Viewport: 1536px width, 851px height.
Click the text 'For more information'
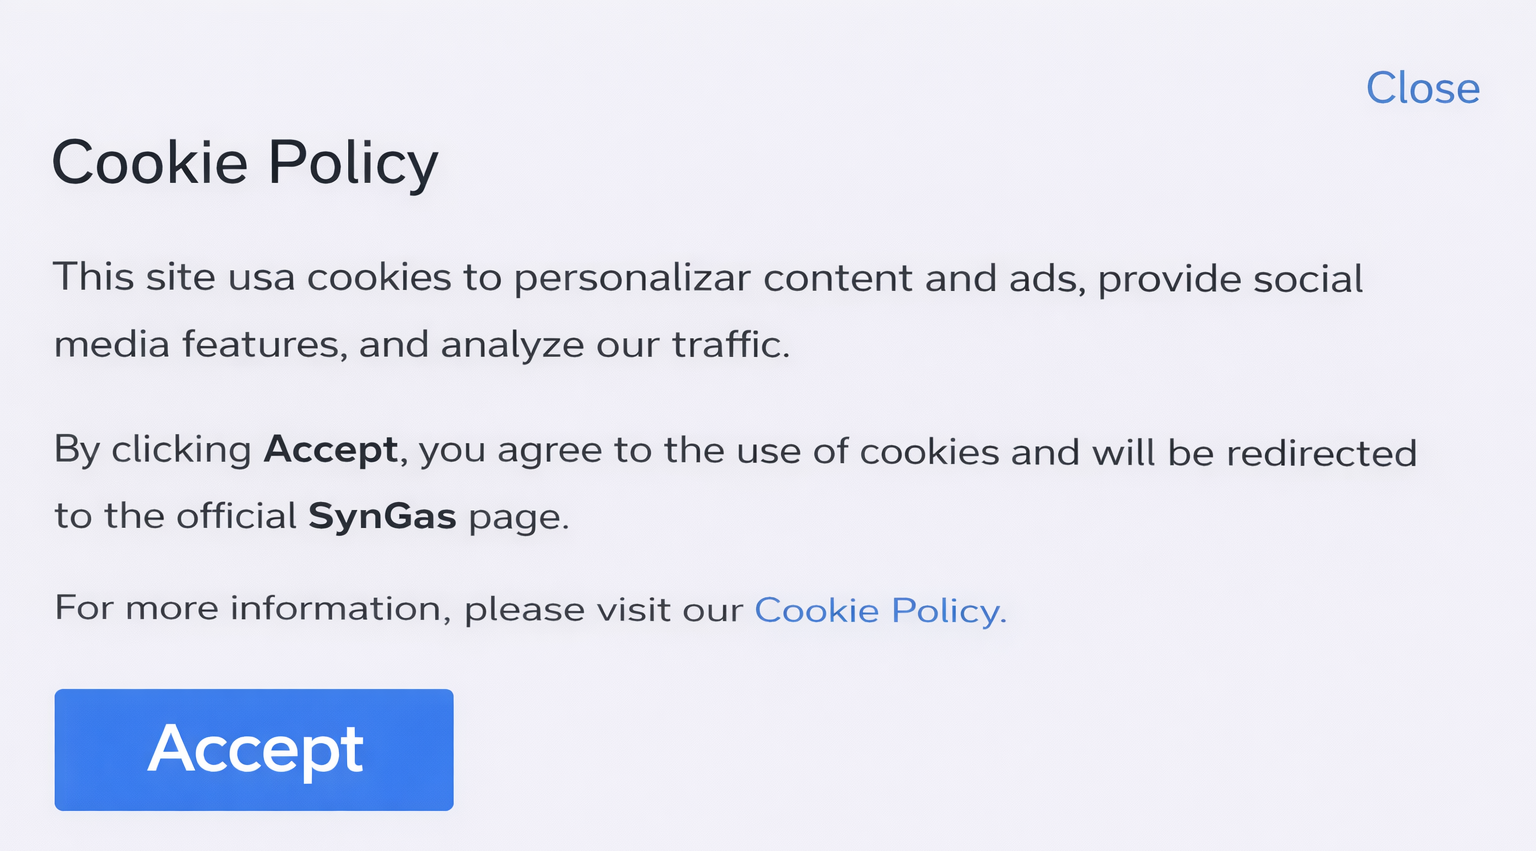coord(247,608)
